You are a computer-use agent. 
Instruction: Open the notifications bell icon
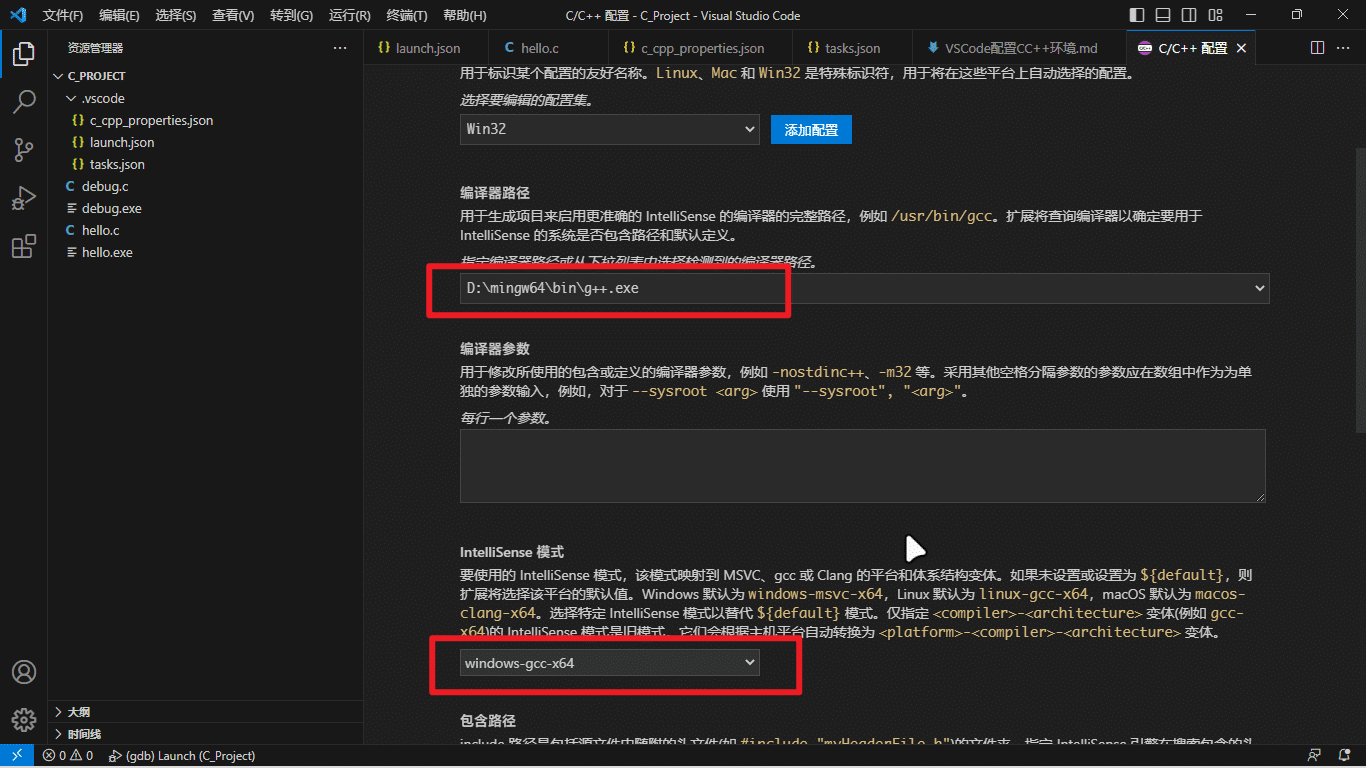[1345, 756]
